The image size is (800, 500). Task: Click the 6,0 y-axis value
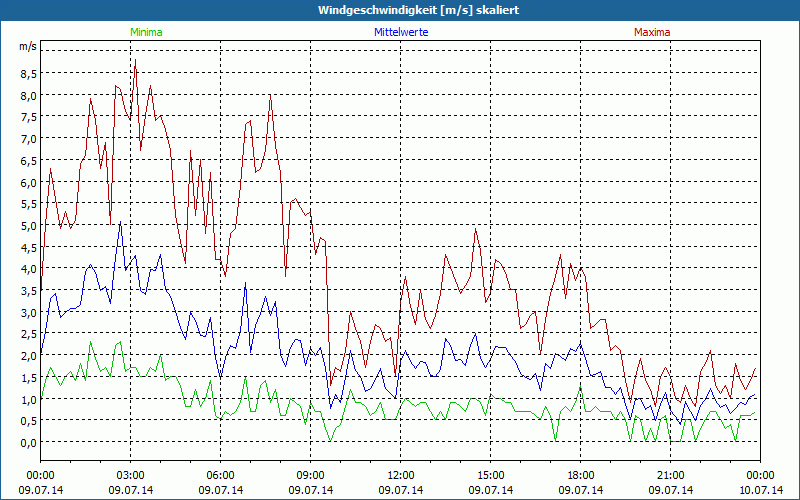[29, 183]
